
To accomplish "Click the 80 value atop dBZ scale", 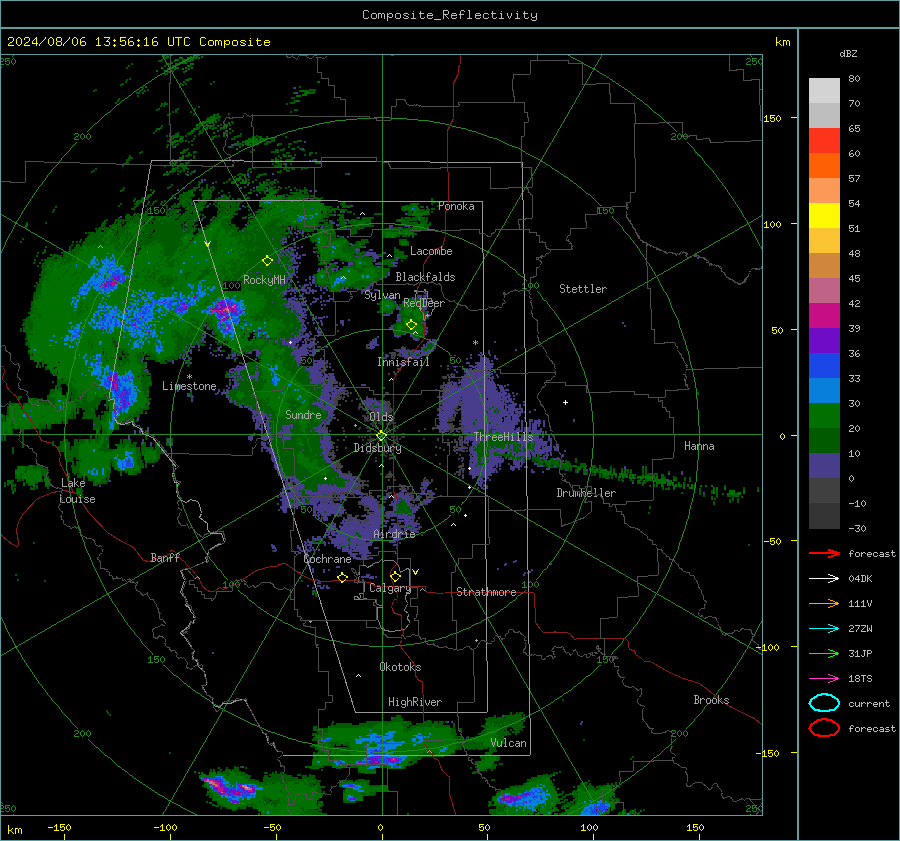I will (854, 79).
